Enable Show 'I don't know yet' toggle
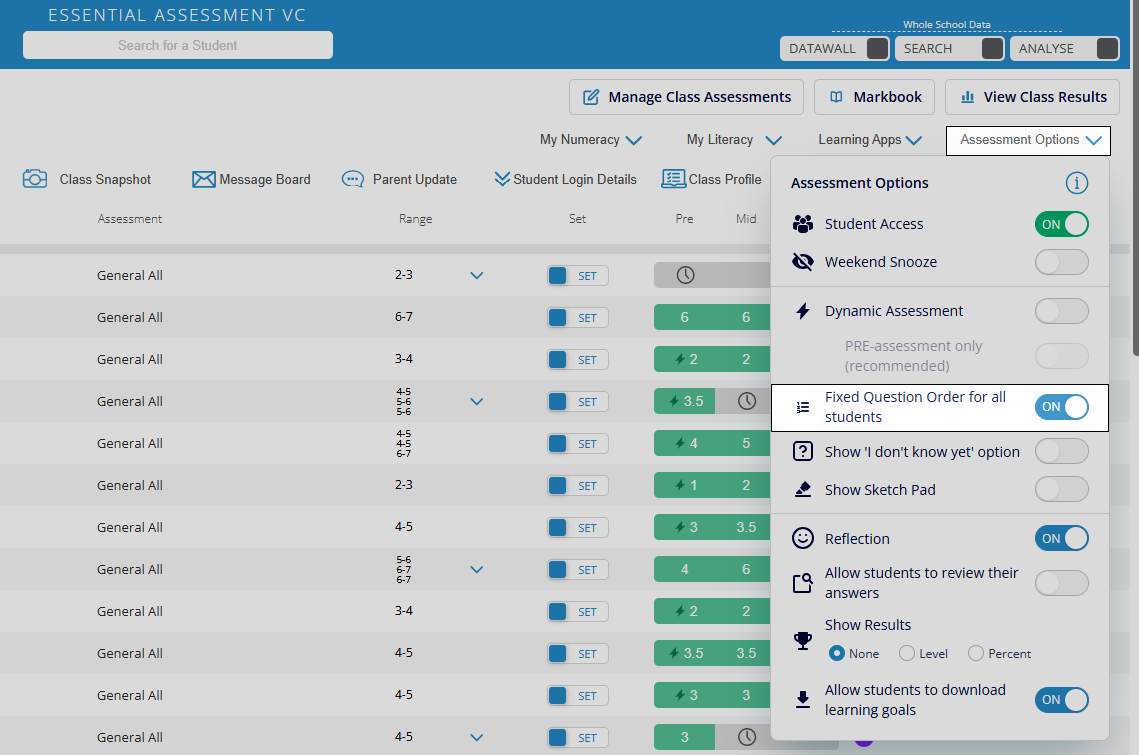This screenshot has height=755, width=1139. point(1061,451)
